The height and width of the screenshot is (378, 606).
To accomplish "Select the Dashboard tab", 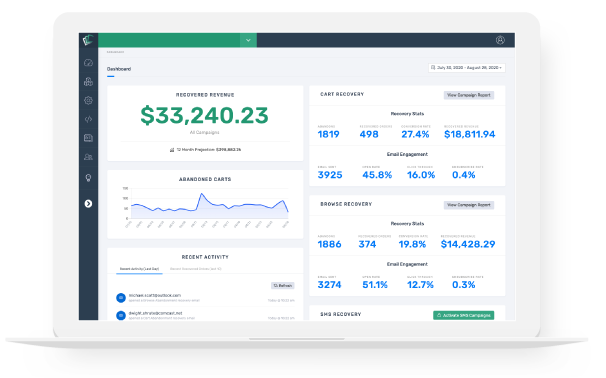I will 119,69.
